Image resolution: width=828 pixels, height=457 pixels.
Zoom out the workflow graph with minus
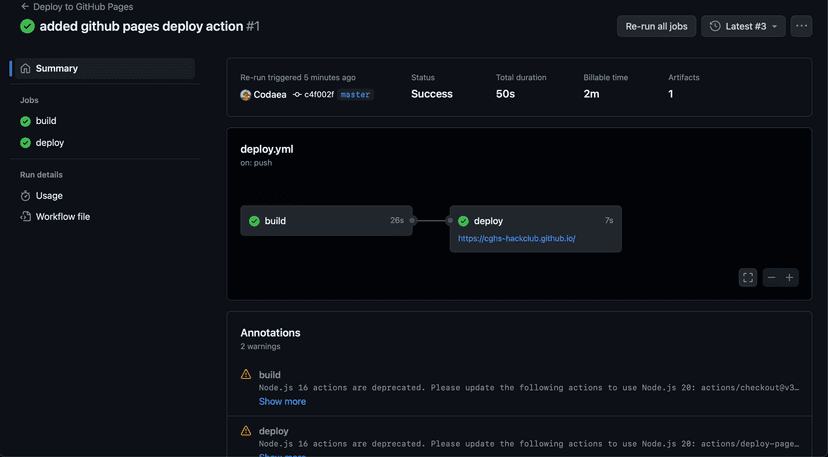tap(771, 278)
